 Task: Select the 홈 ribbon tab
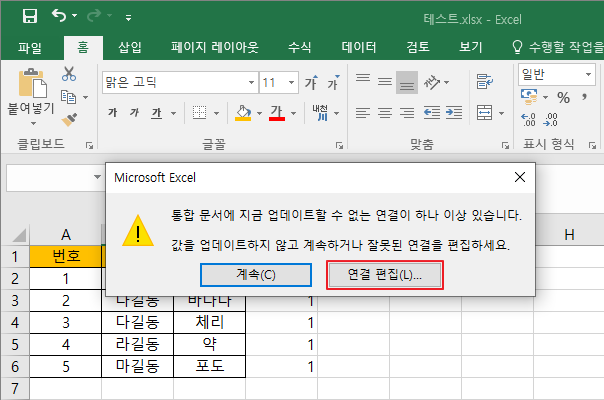point(83,47)
